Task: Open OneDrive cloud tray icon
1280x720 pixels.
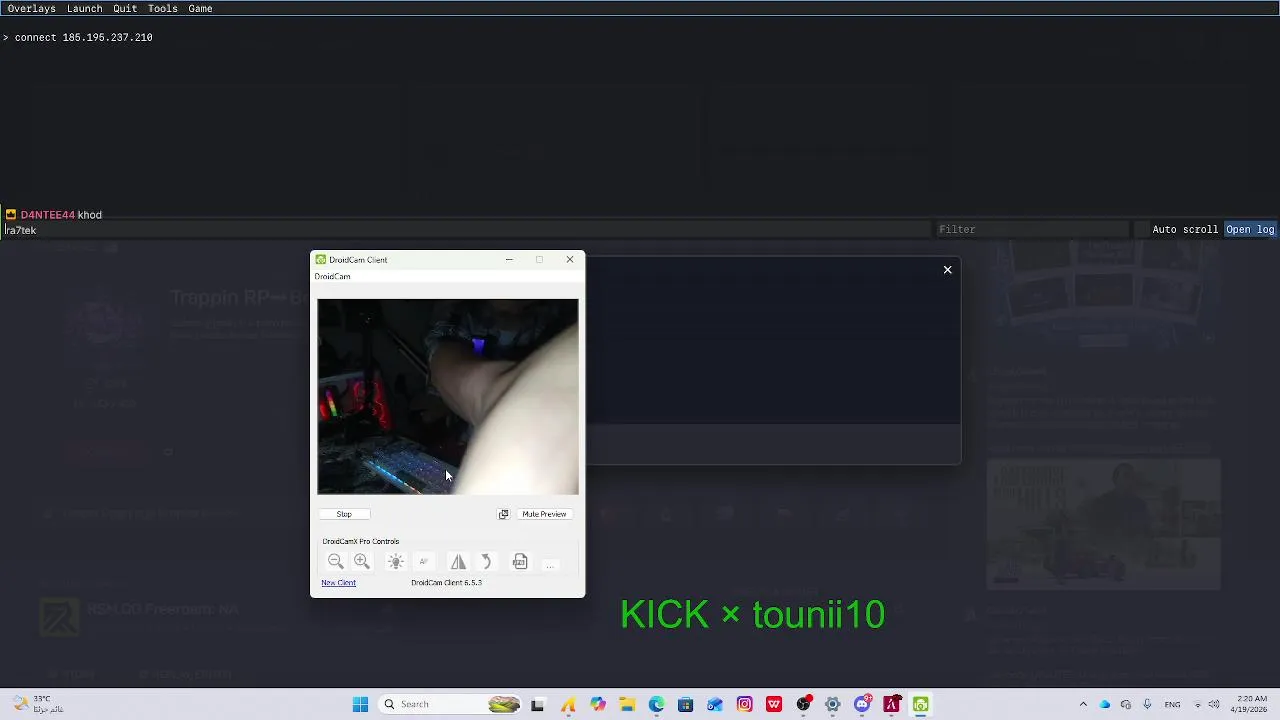Action: [1105, 705]
